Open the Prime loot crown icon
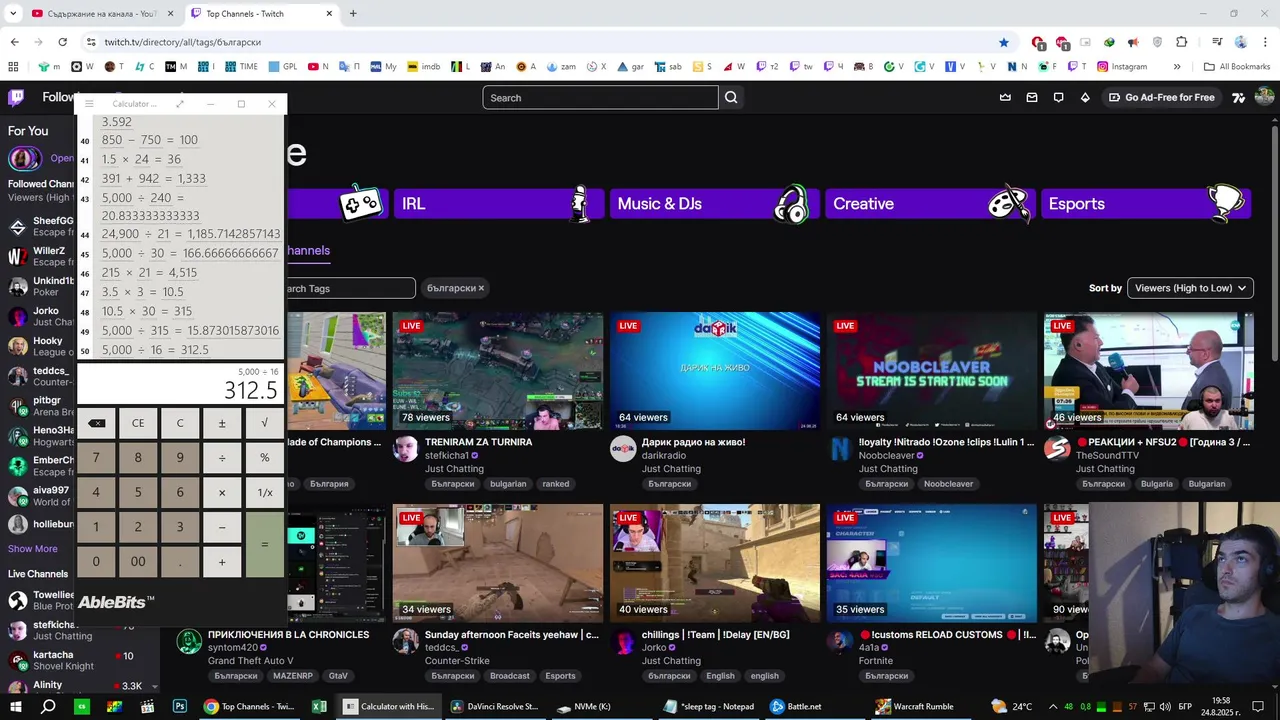The image size is (1280, 720). pos(1005,97)
